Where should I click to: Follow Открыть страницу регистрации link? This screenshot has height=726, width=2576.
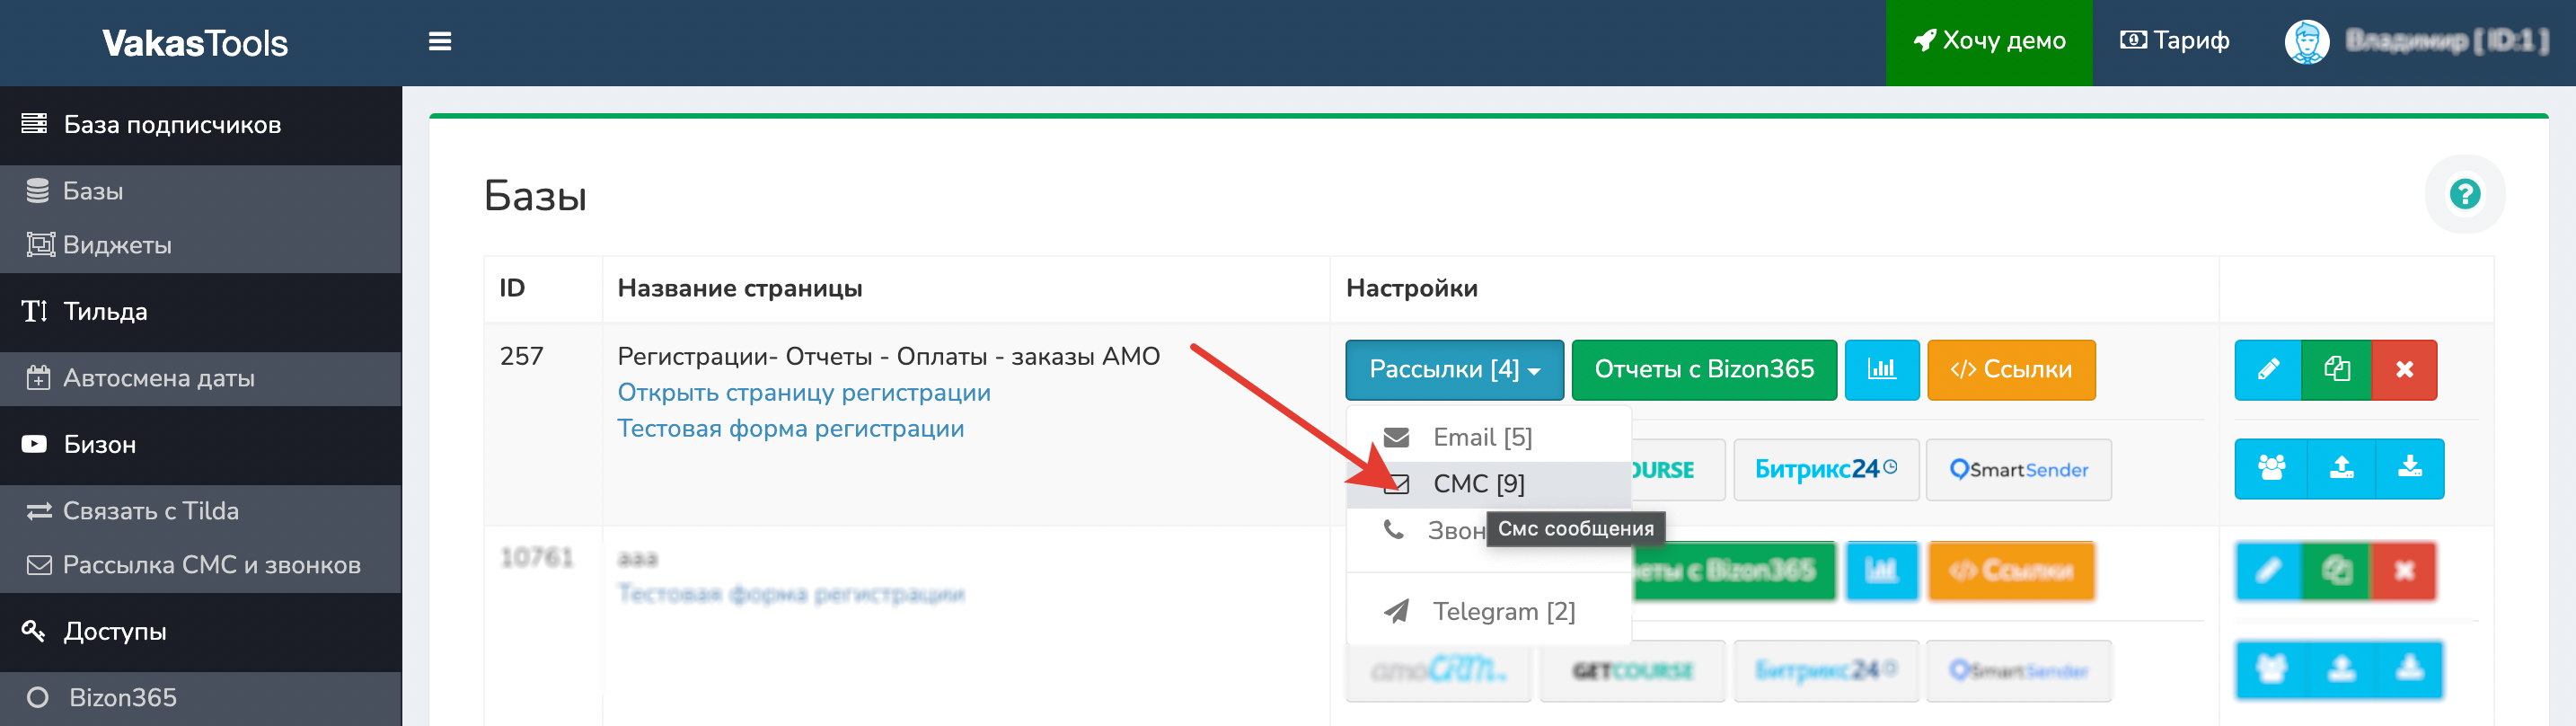coord(803,393)
